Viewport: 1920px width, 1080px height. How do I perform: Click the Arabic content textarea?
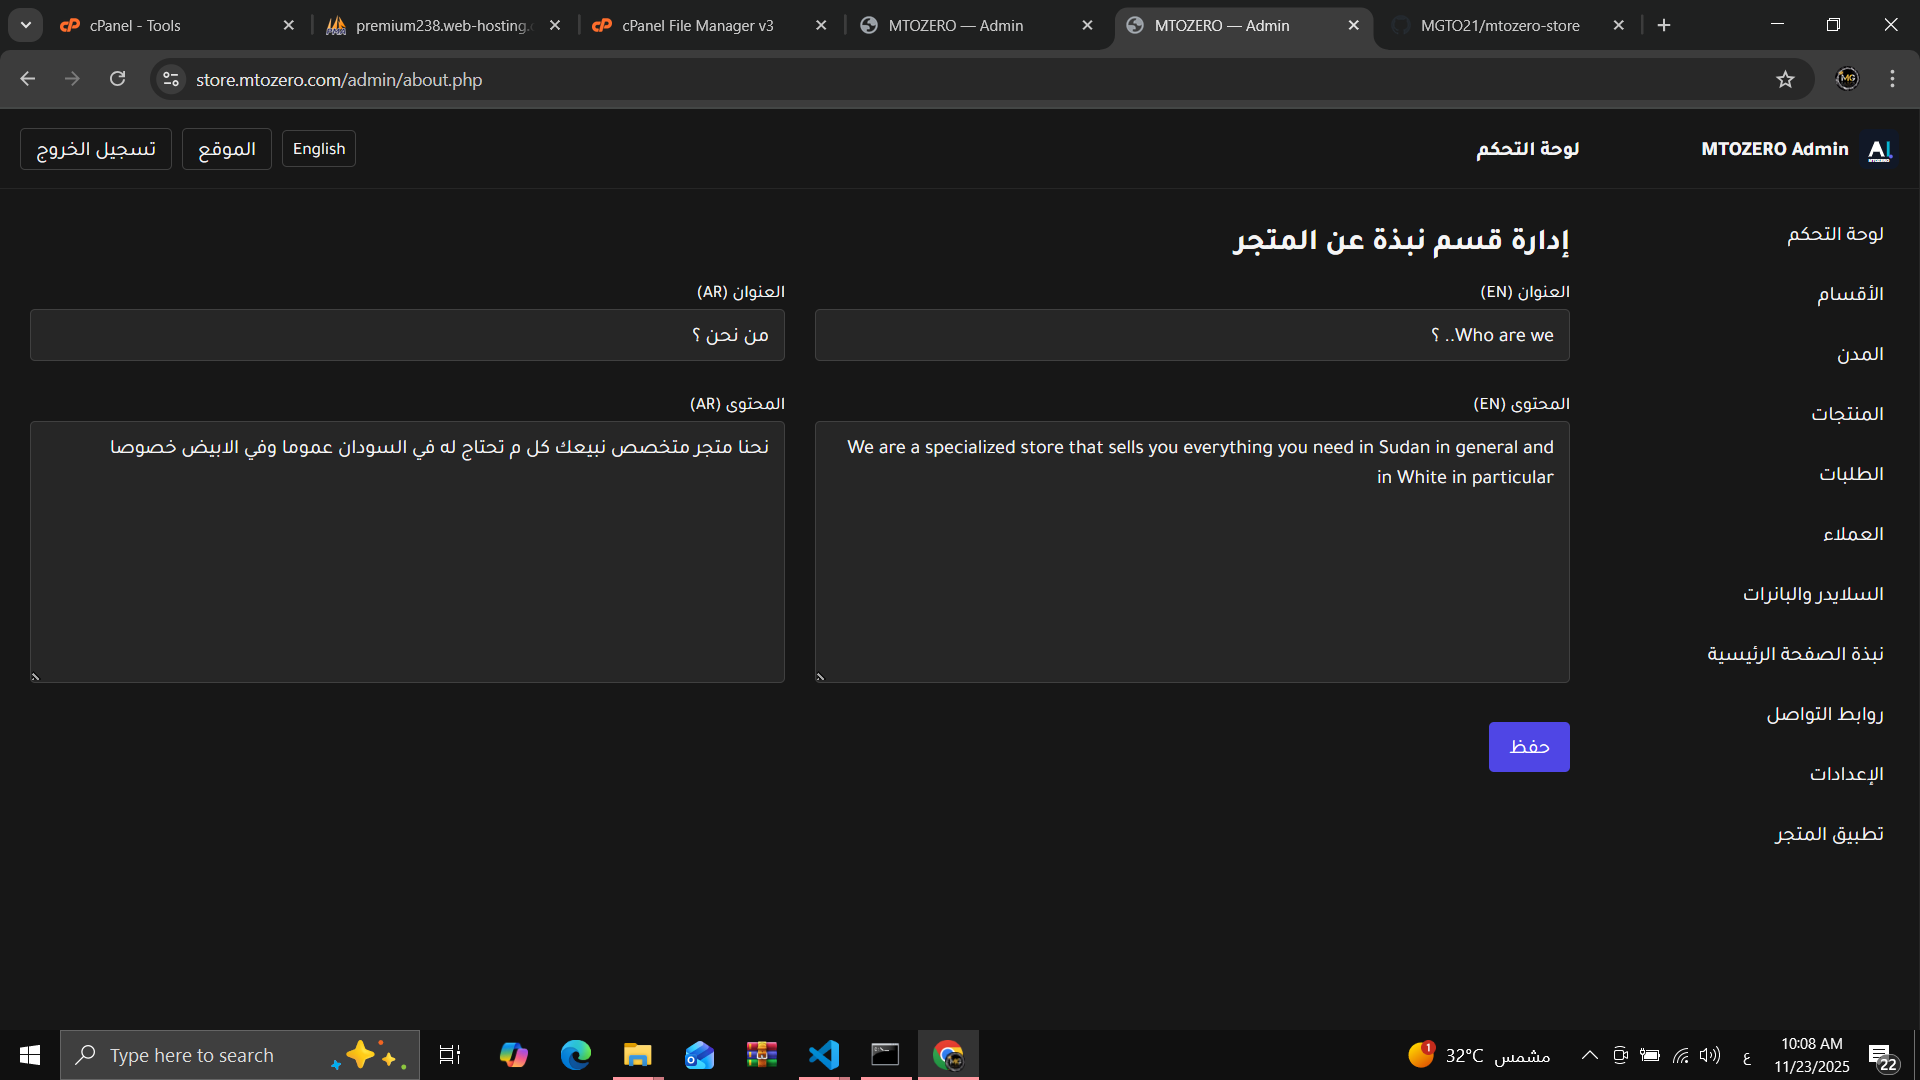point(407,552)
